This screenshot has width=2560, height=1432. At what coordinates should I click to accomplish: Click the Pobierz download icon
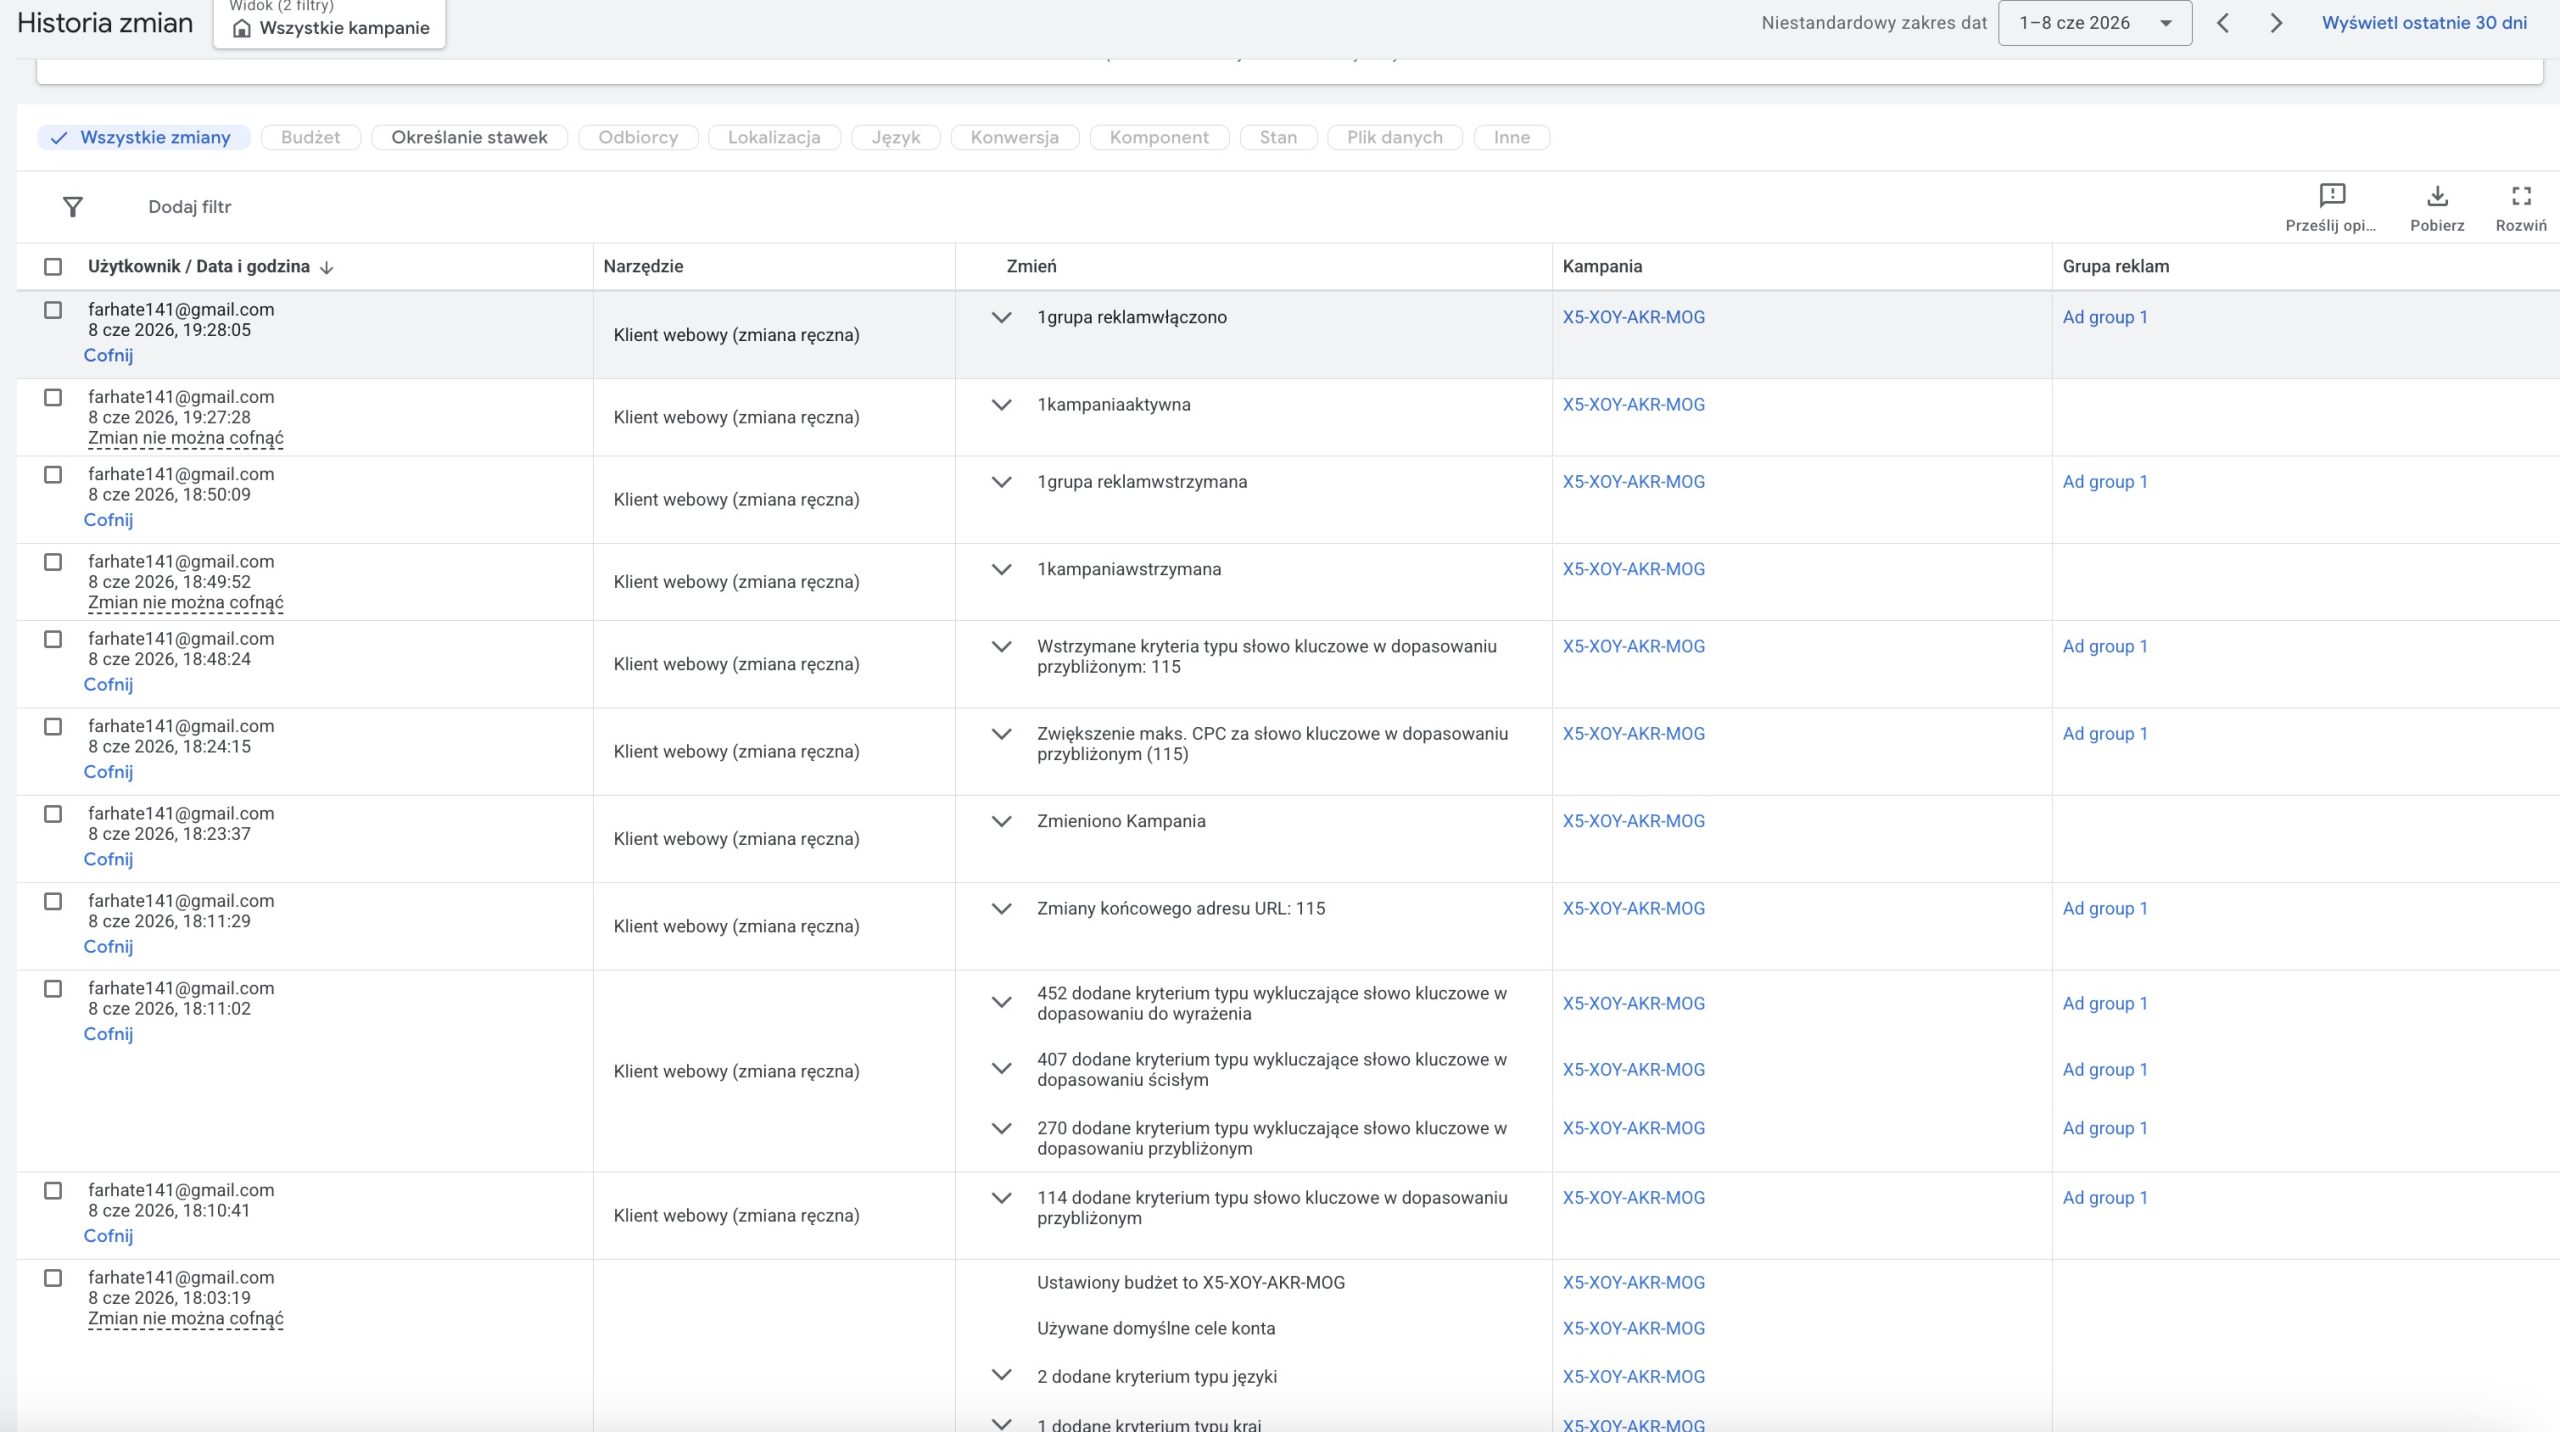tap(2437, 195)
